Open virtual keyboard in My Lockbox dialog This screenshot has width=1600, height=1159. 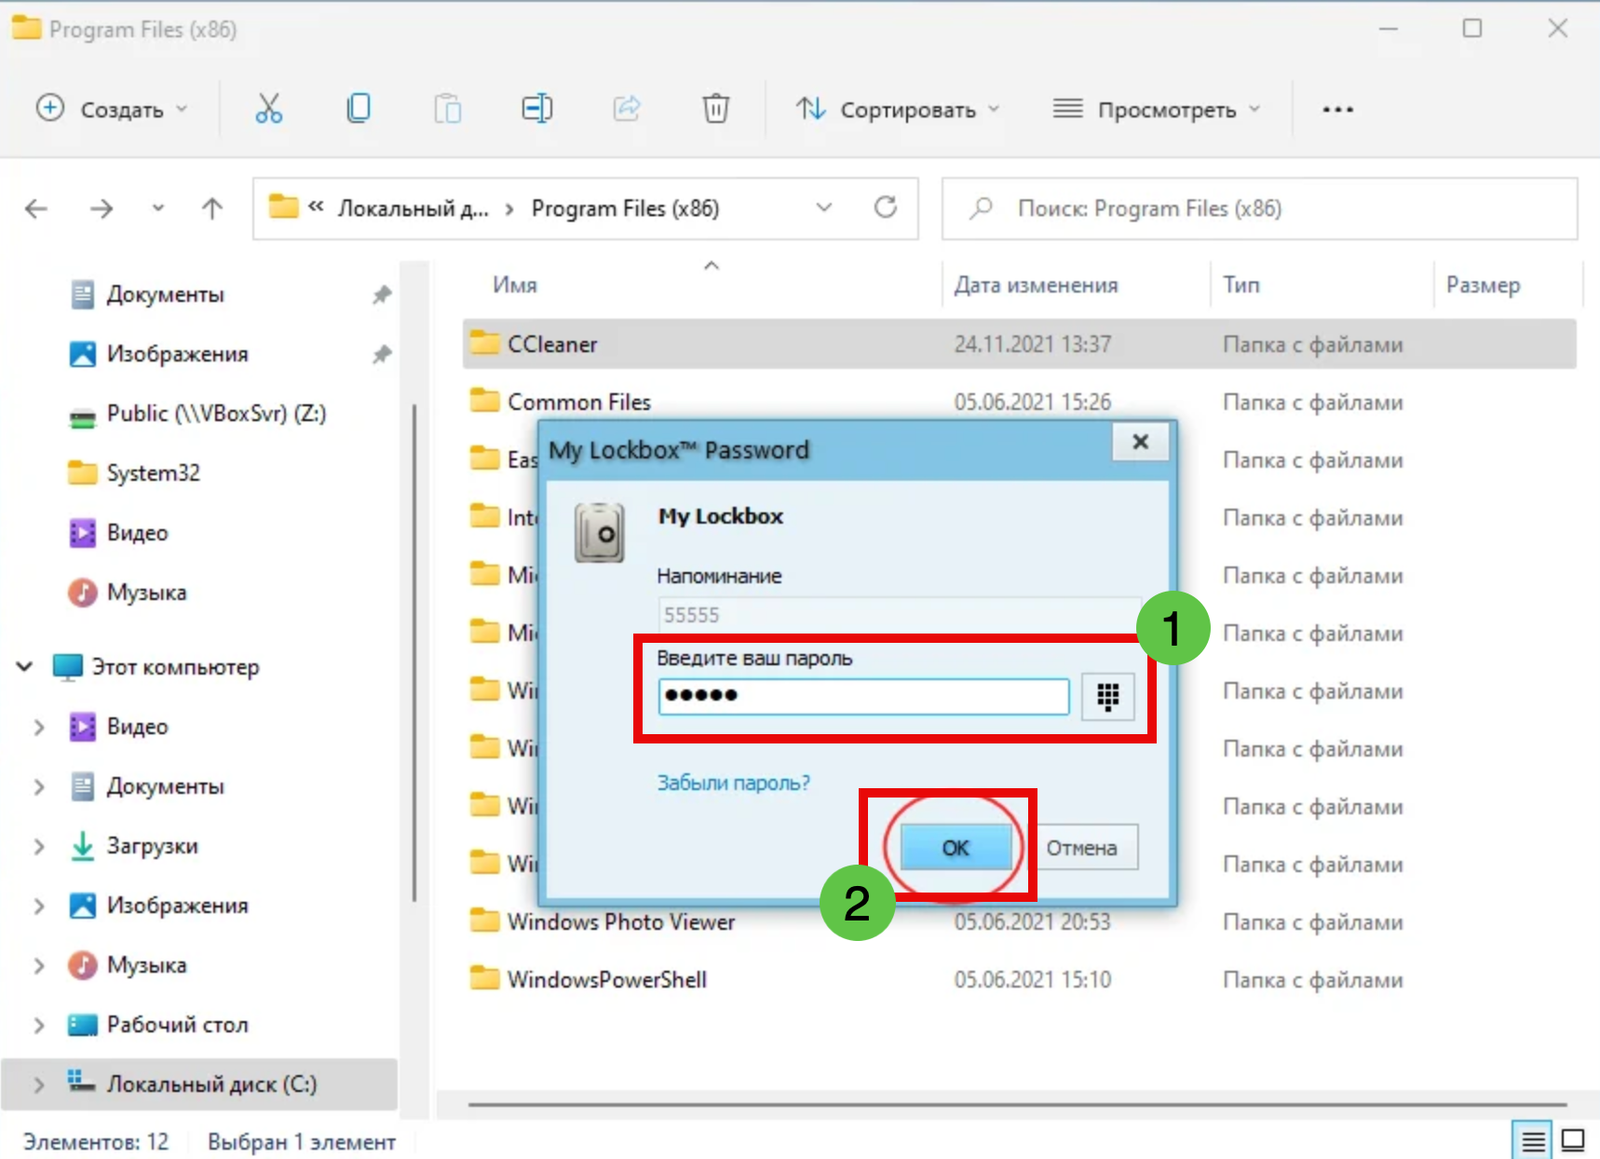(x=1107, y=695)
